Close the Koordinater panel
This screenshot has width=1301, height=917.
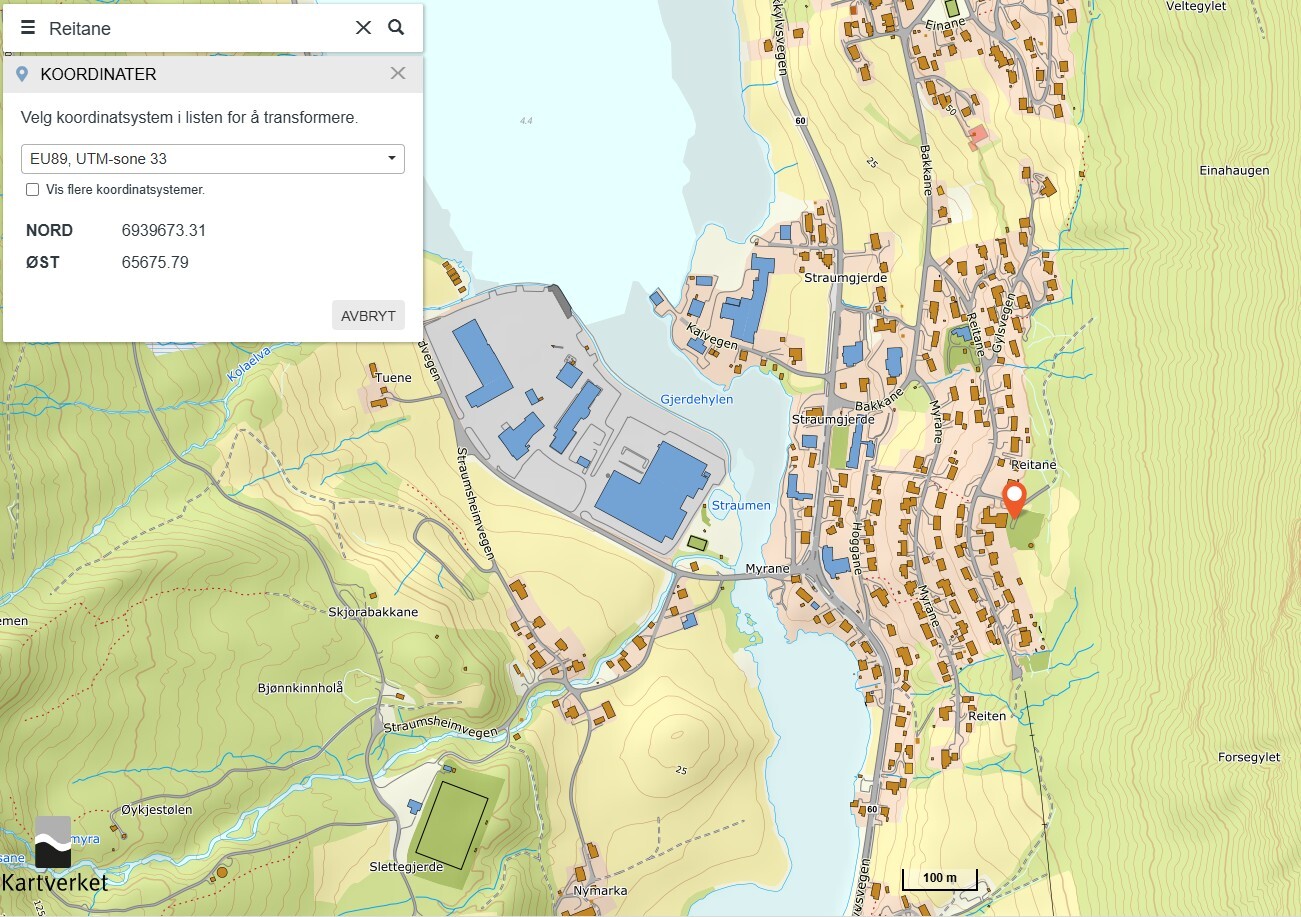[x=398, y=73]
